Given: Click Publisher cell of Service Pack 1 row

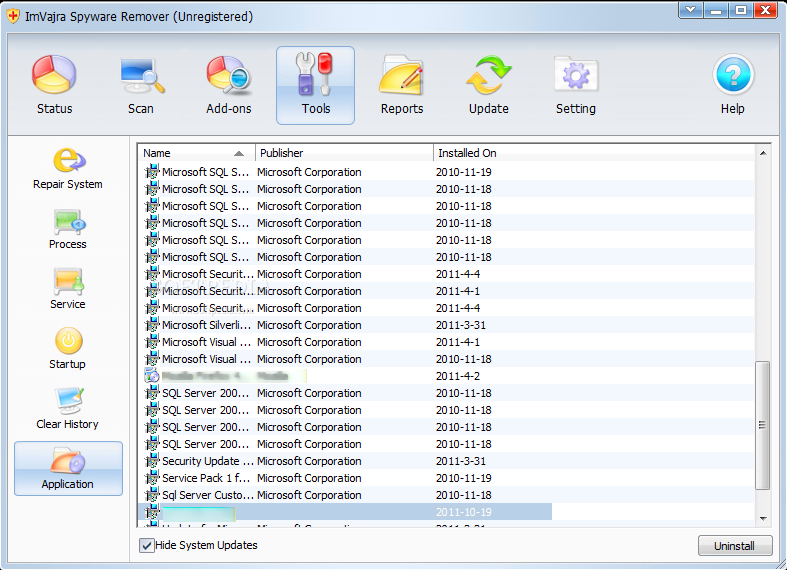Looking at the screenshot, I should click(309, 478).
